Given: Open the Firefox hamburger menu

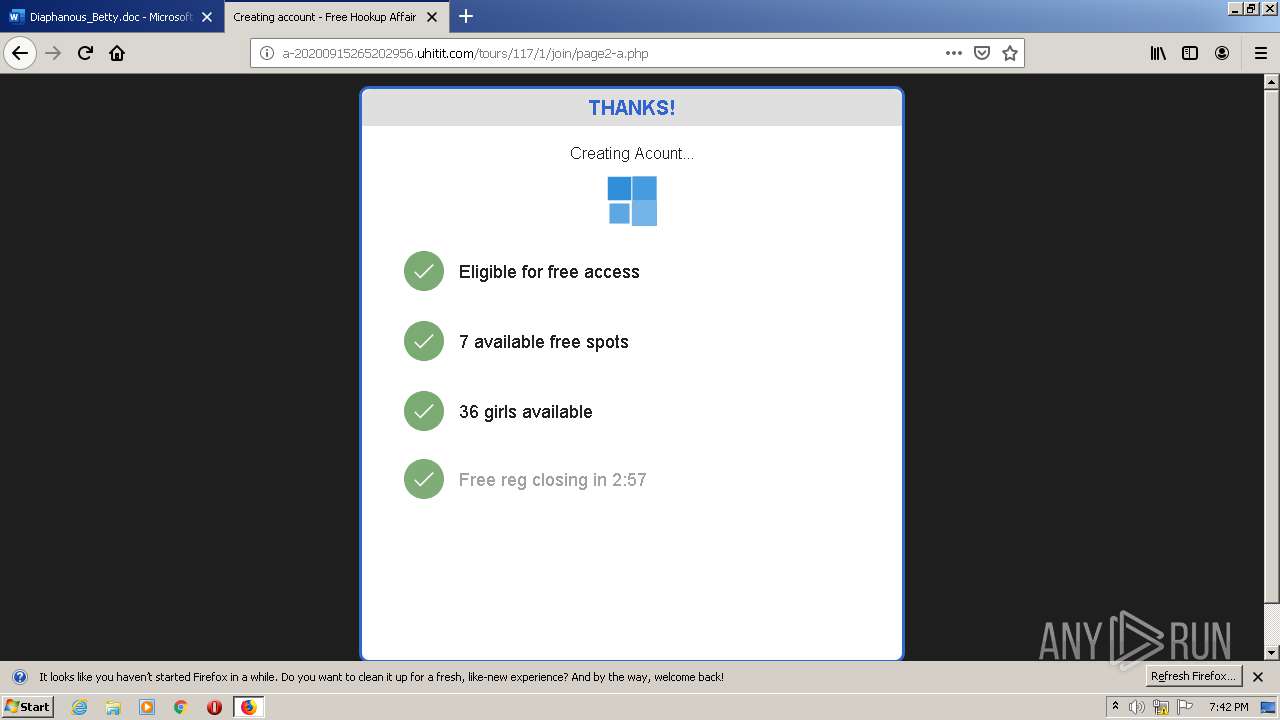Looking at the screenshot, I should click(x=1261, y=53).
